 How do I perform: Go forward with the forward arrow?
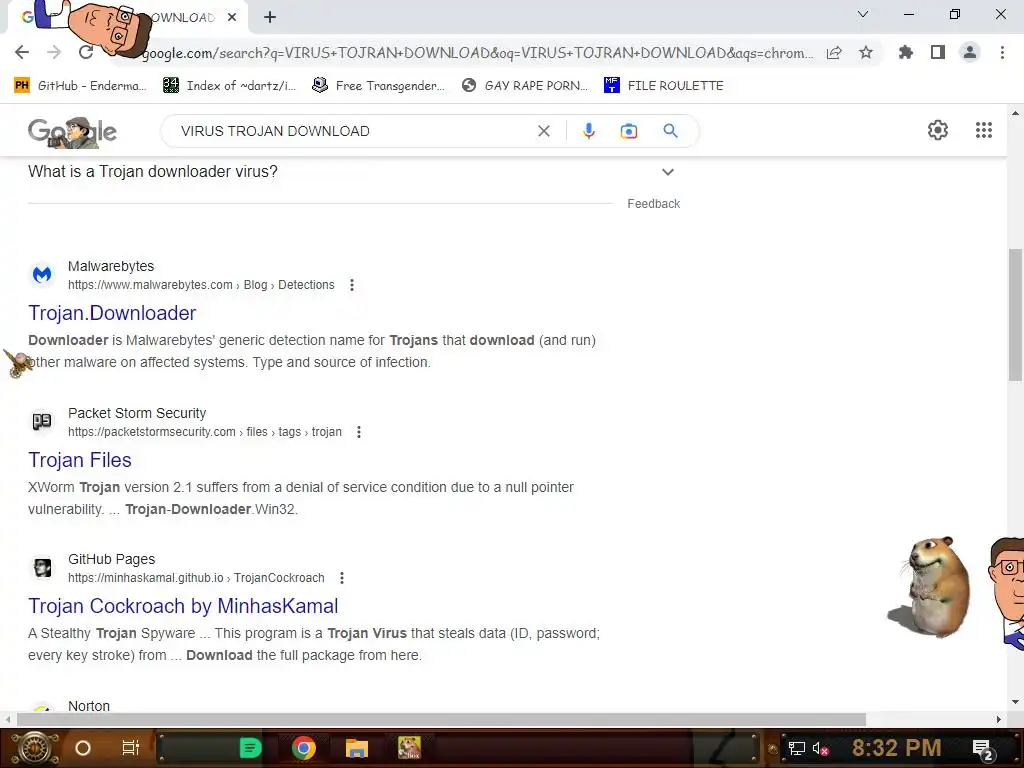tap(54, 52)
